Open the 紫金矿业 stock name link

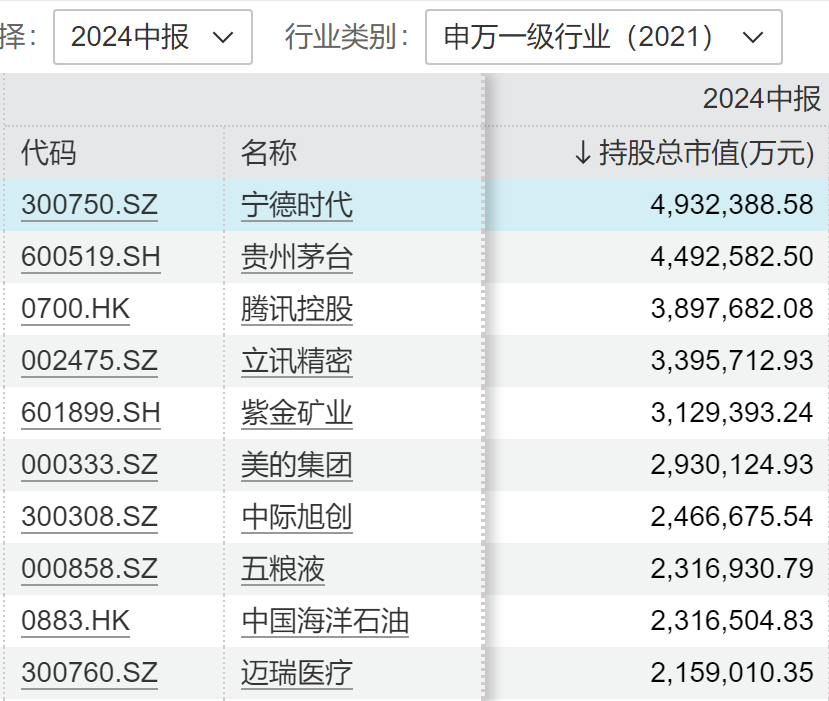tap(297, 412)
